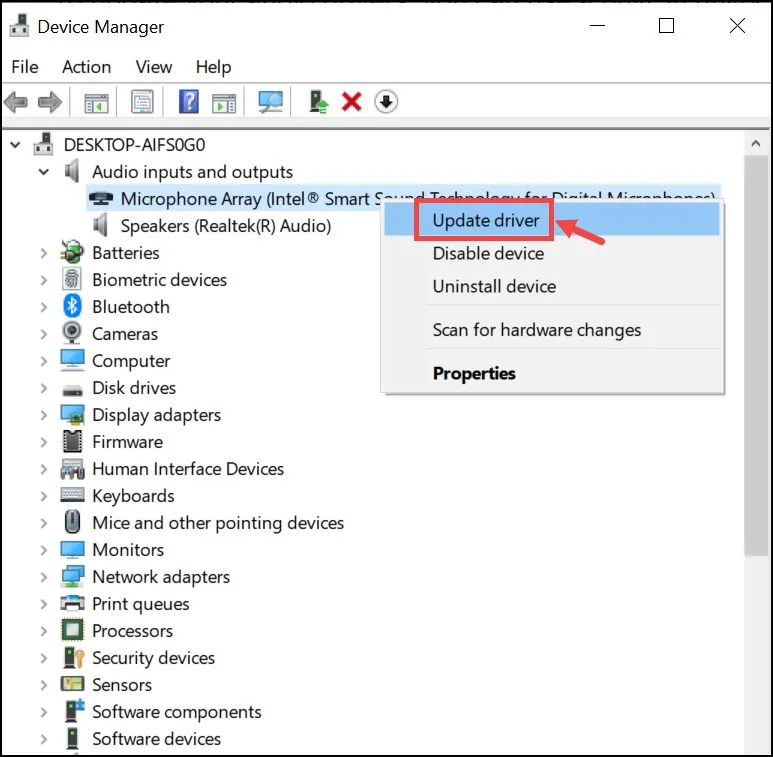773x757 pixels.
Task: Click the Disk drives icon
Action: (x=72, y=390)
